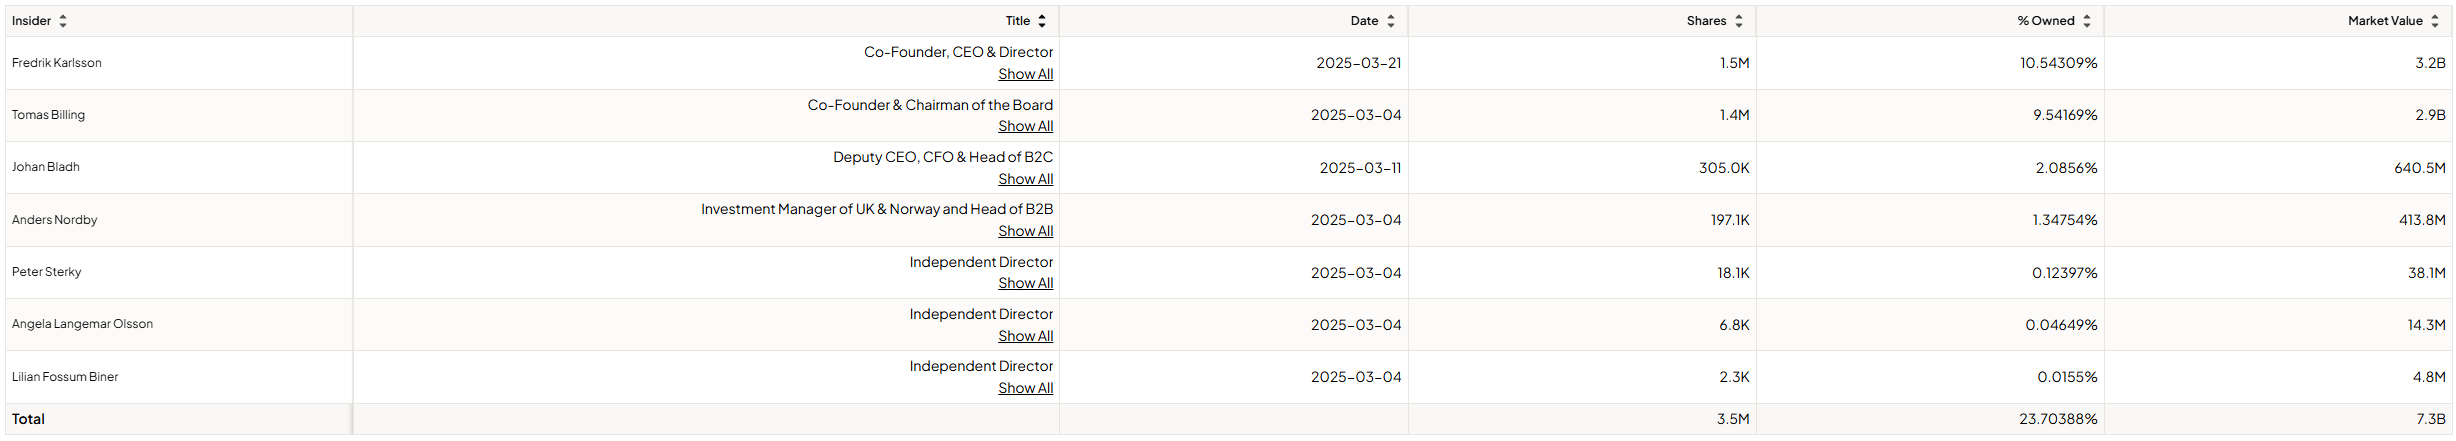Click the Insider column header text
This screenshot has width=2456, height=441.
click(x=31, y=21)
